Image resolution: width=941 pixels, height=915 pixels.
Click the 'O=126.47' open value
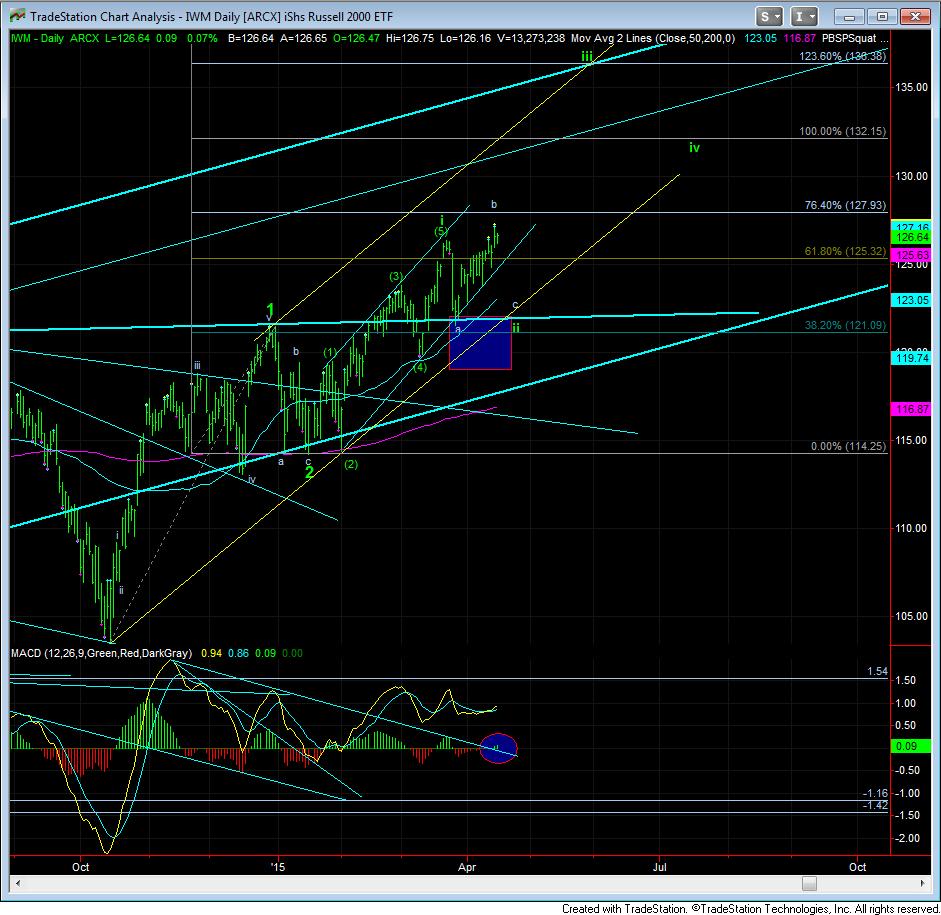(x=356, y=38)
